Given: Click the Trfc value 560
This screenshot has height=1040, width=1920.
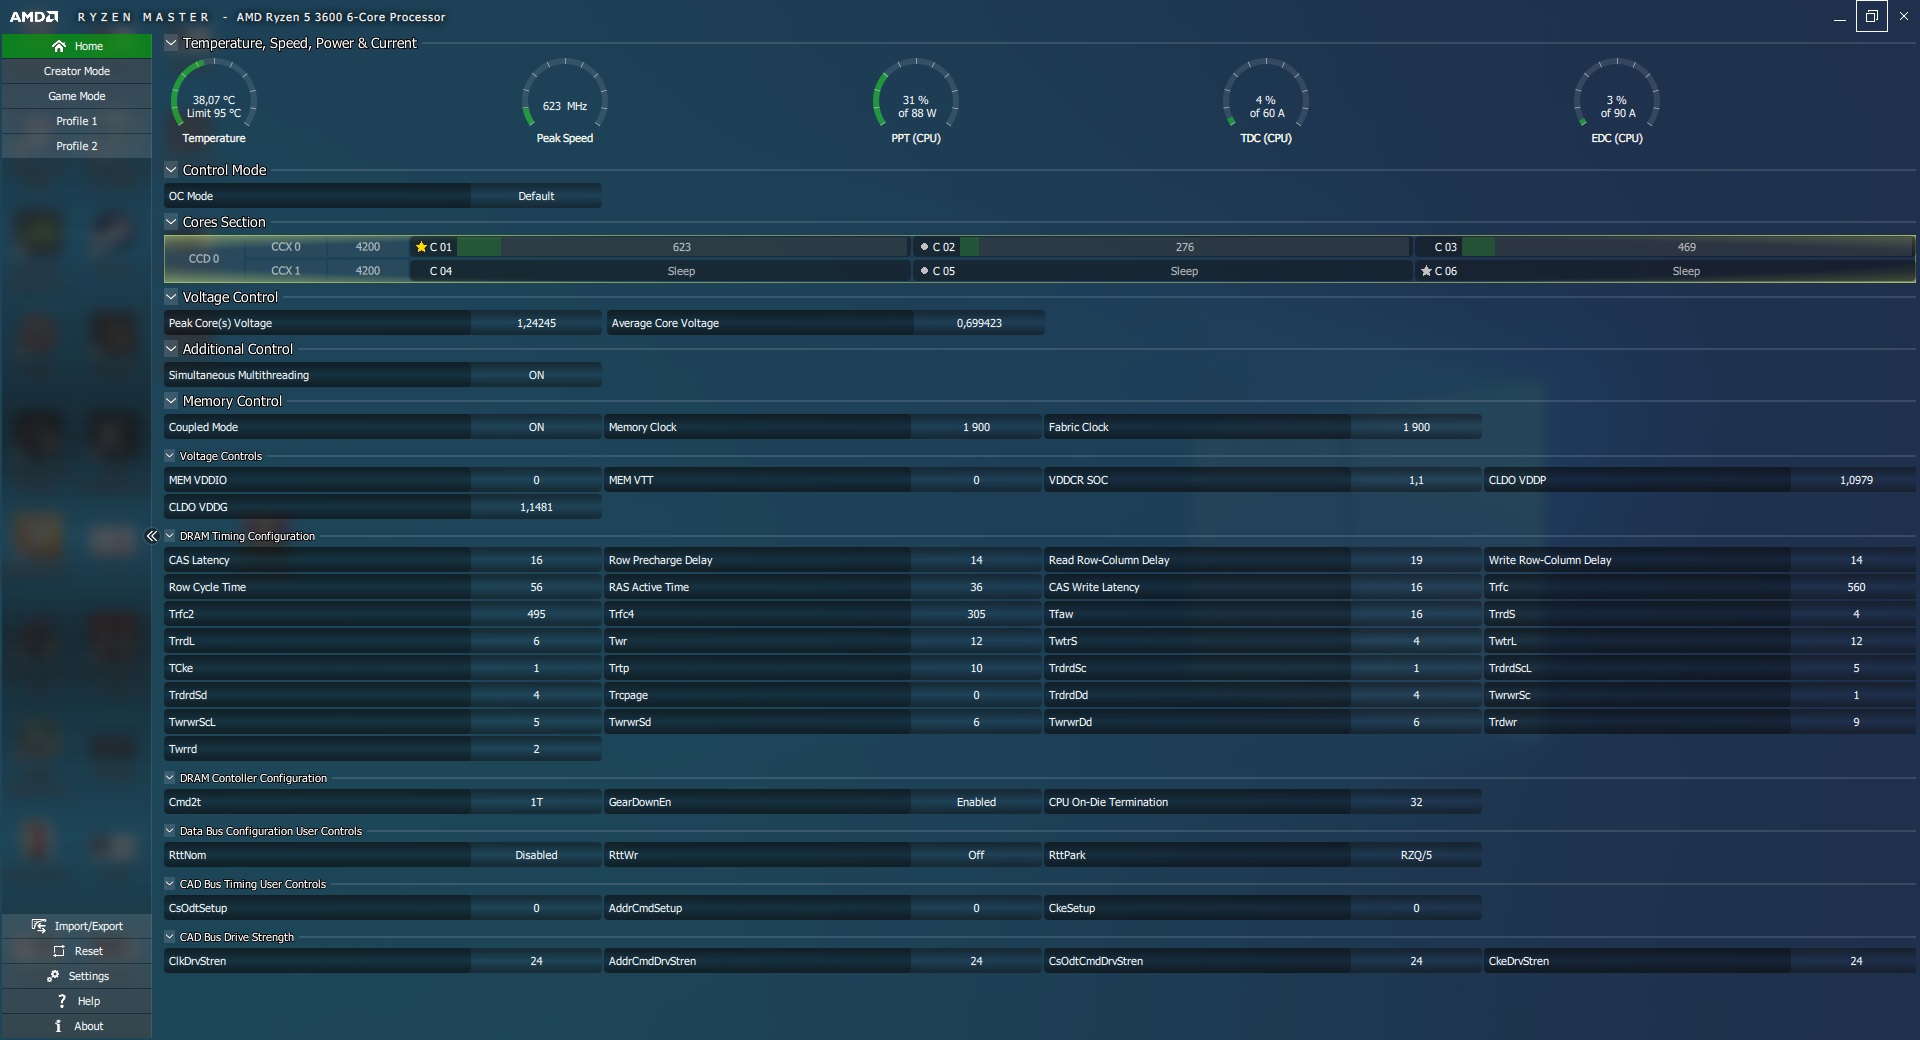Looking at the screenshot, I should (1856, 587).
